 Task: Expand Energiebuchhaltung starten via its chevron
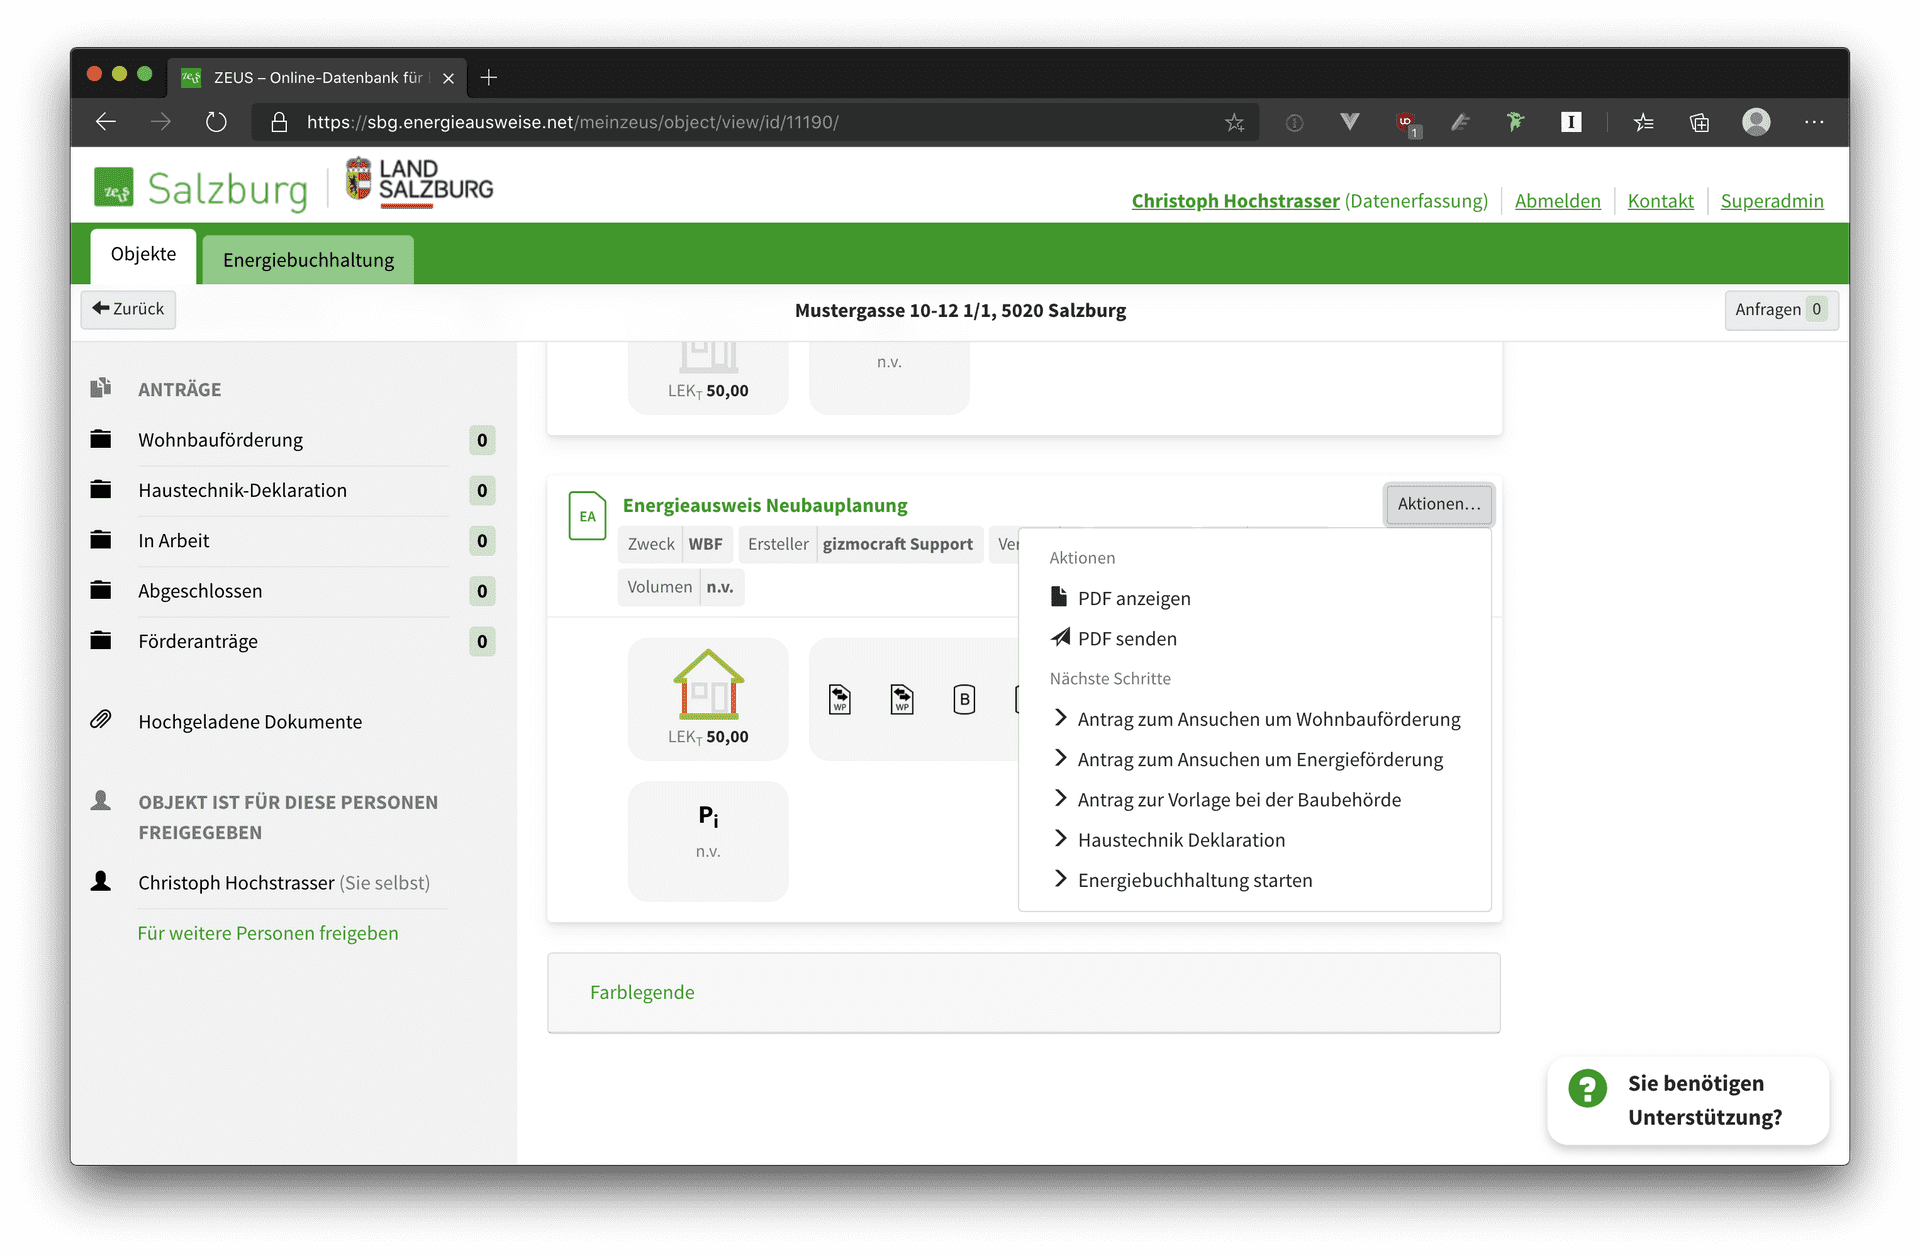[1060, 878]
